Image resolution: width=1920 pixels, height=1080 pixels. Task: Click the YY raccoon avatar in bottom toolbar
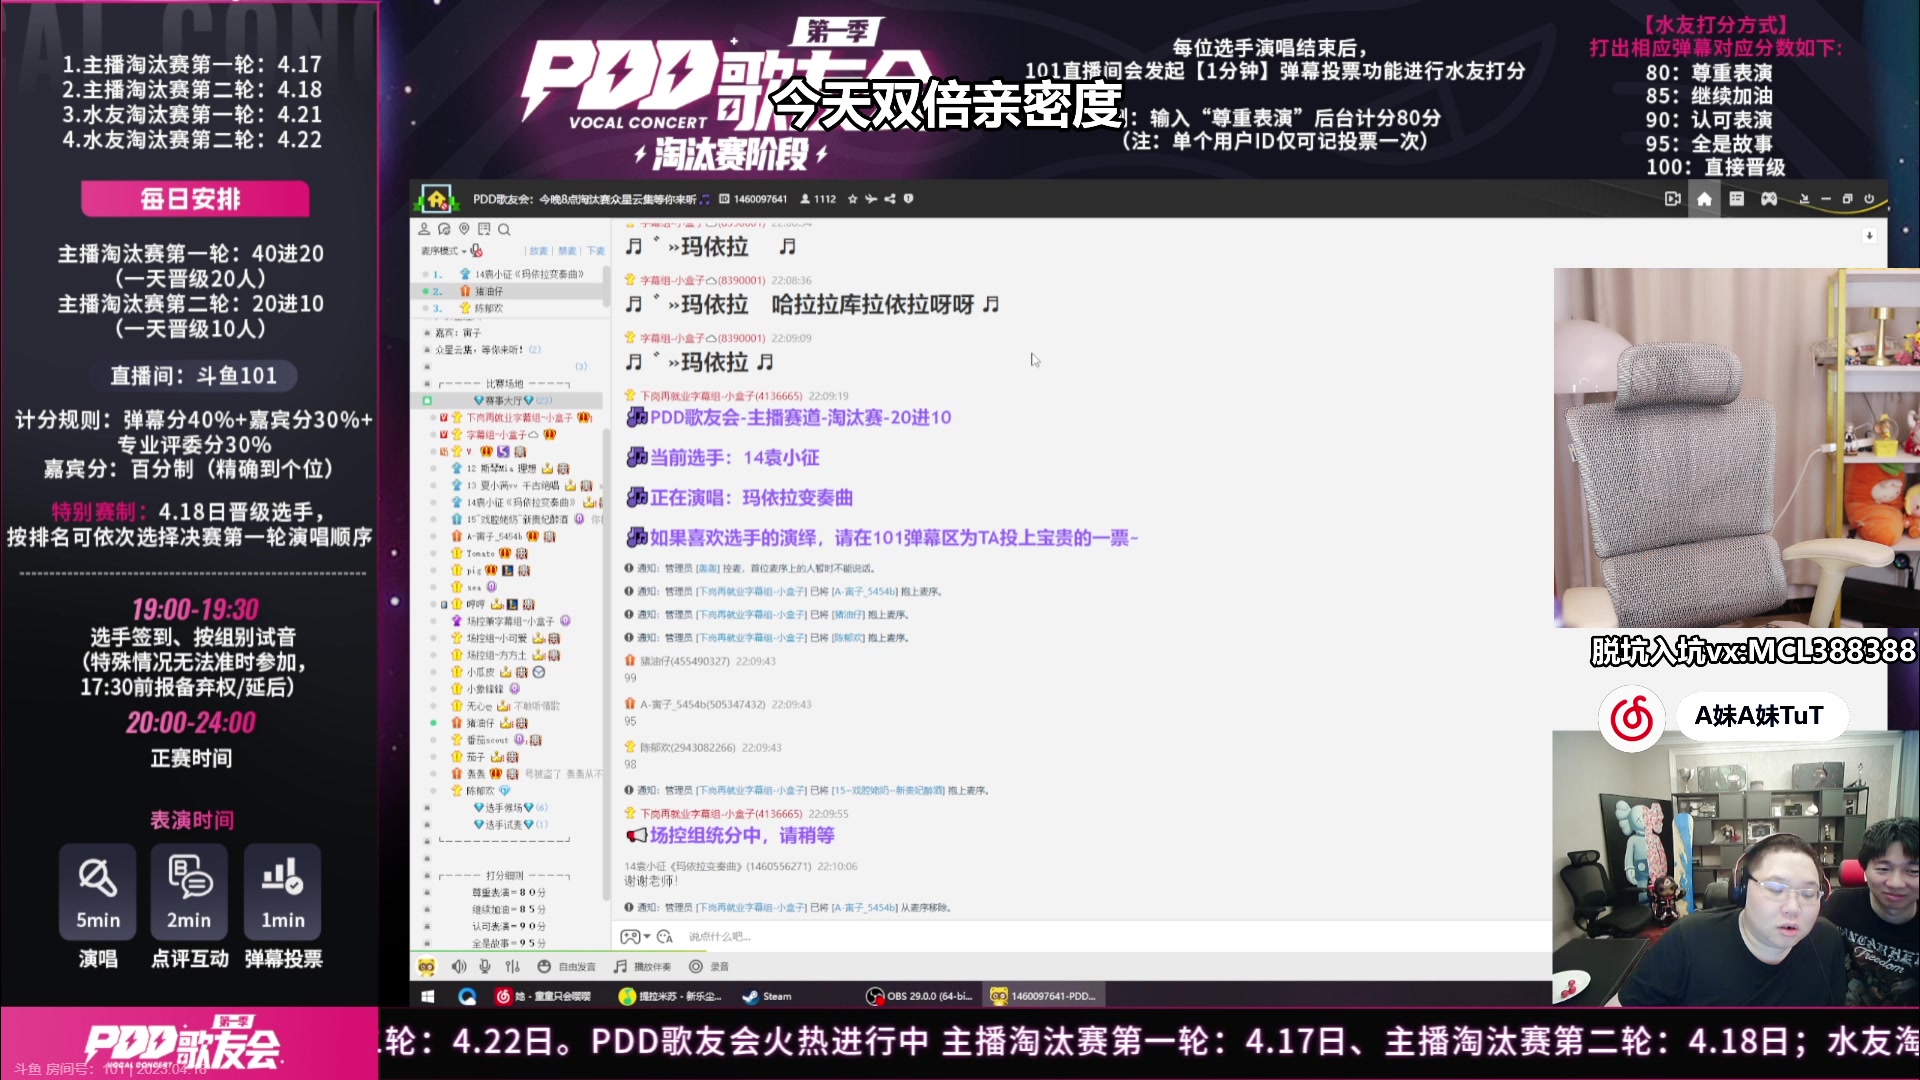click(426, 967)
